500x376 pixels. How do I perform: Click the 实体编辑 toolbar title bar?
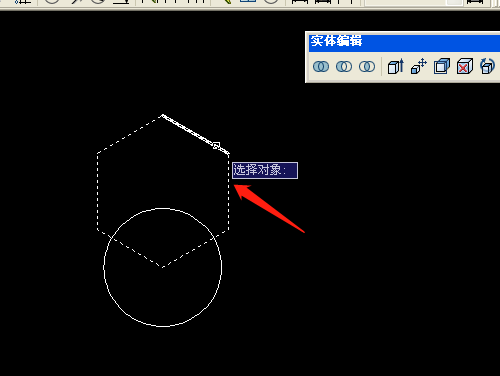point(404,43)
